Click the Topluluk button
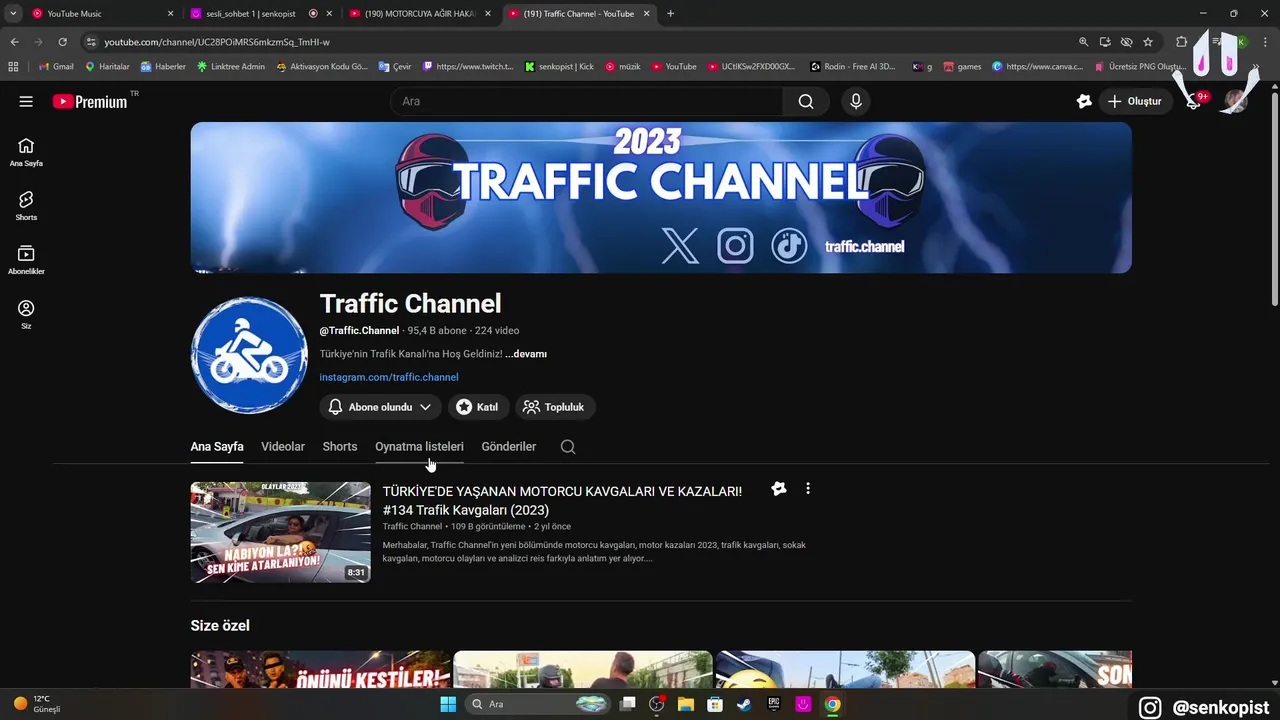 click(x=555, y=407)
